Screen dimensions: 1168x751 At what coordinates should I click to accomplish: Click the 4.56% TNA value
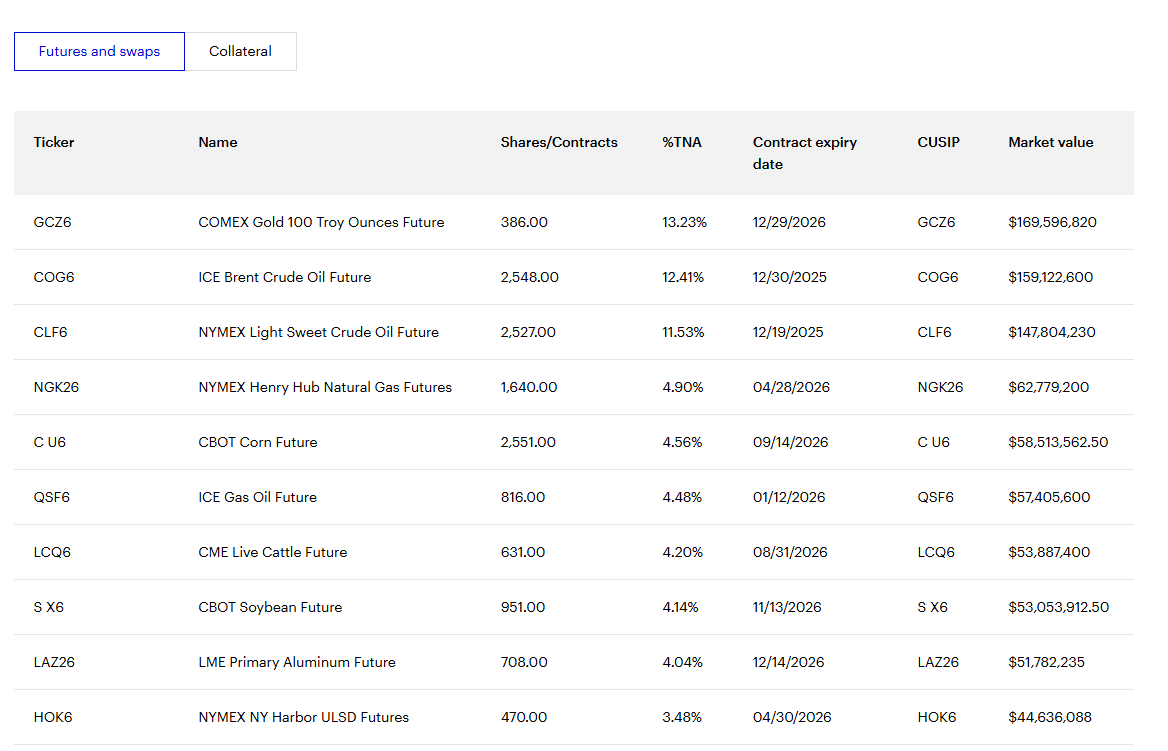tap(682, 443)
